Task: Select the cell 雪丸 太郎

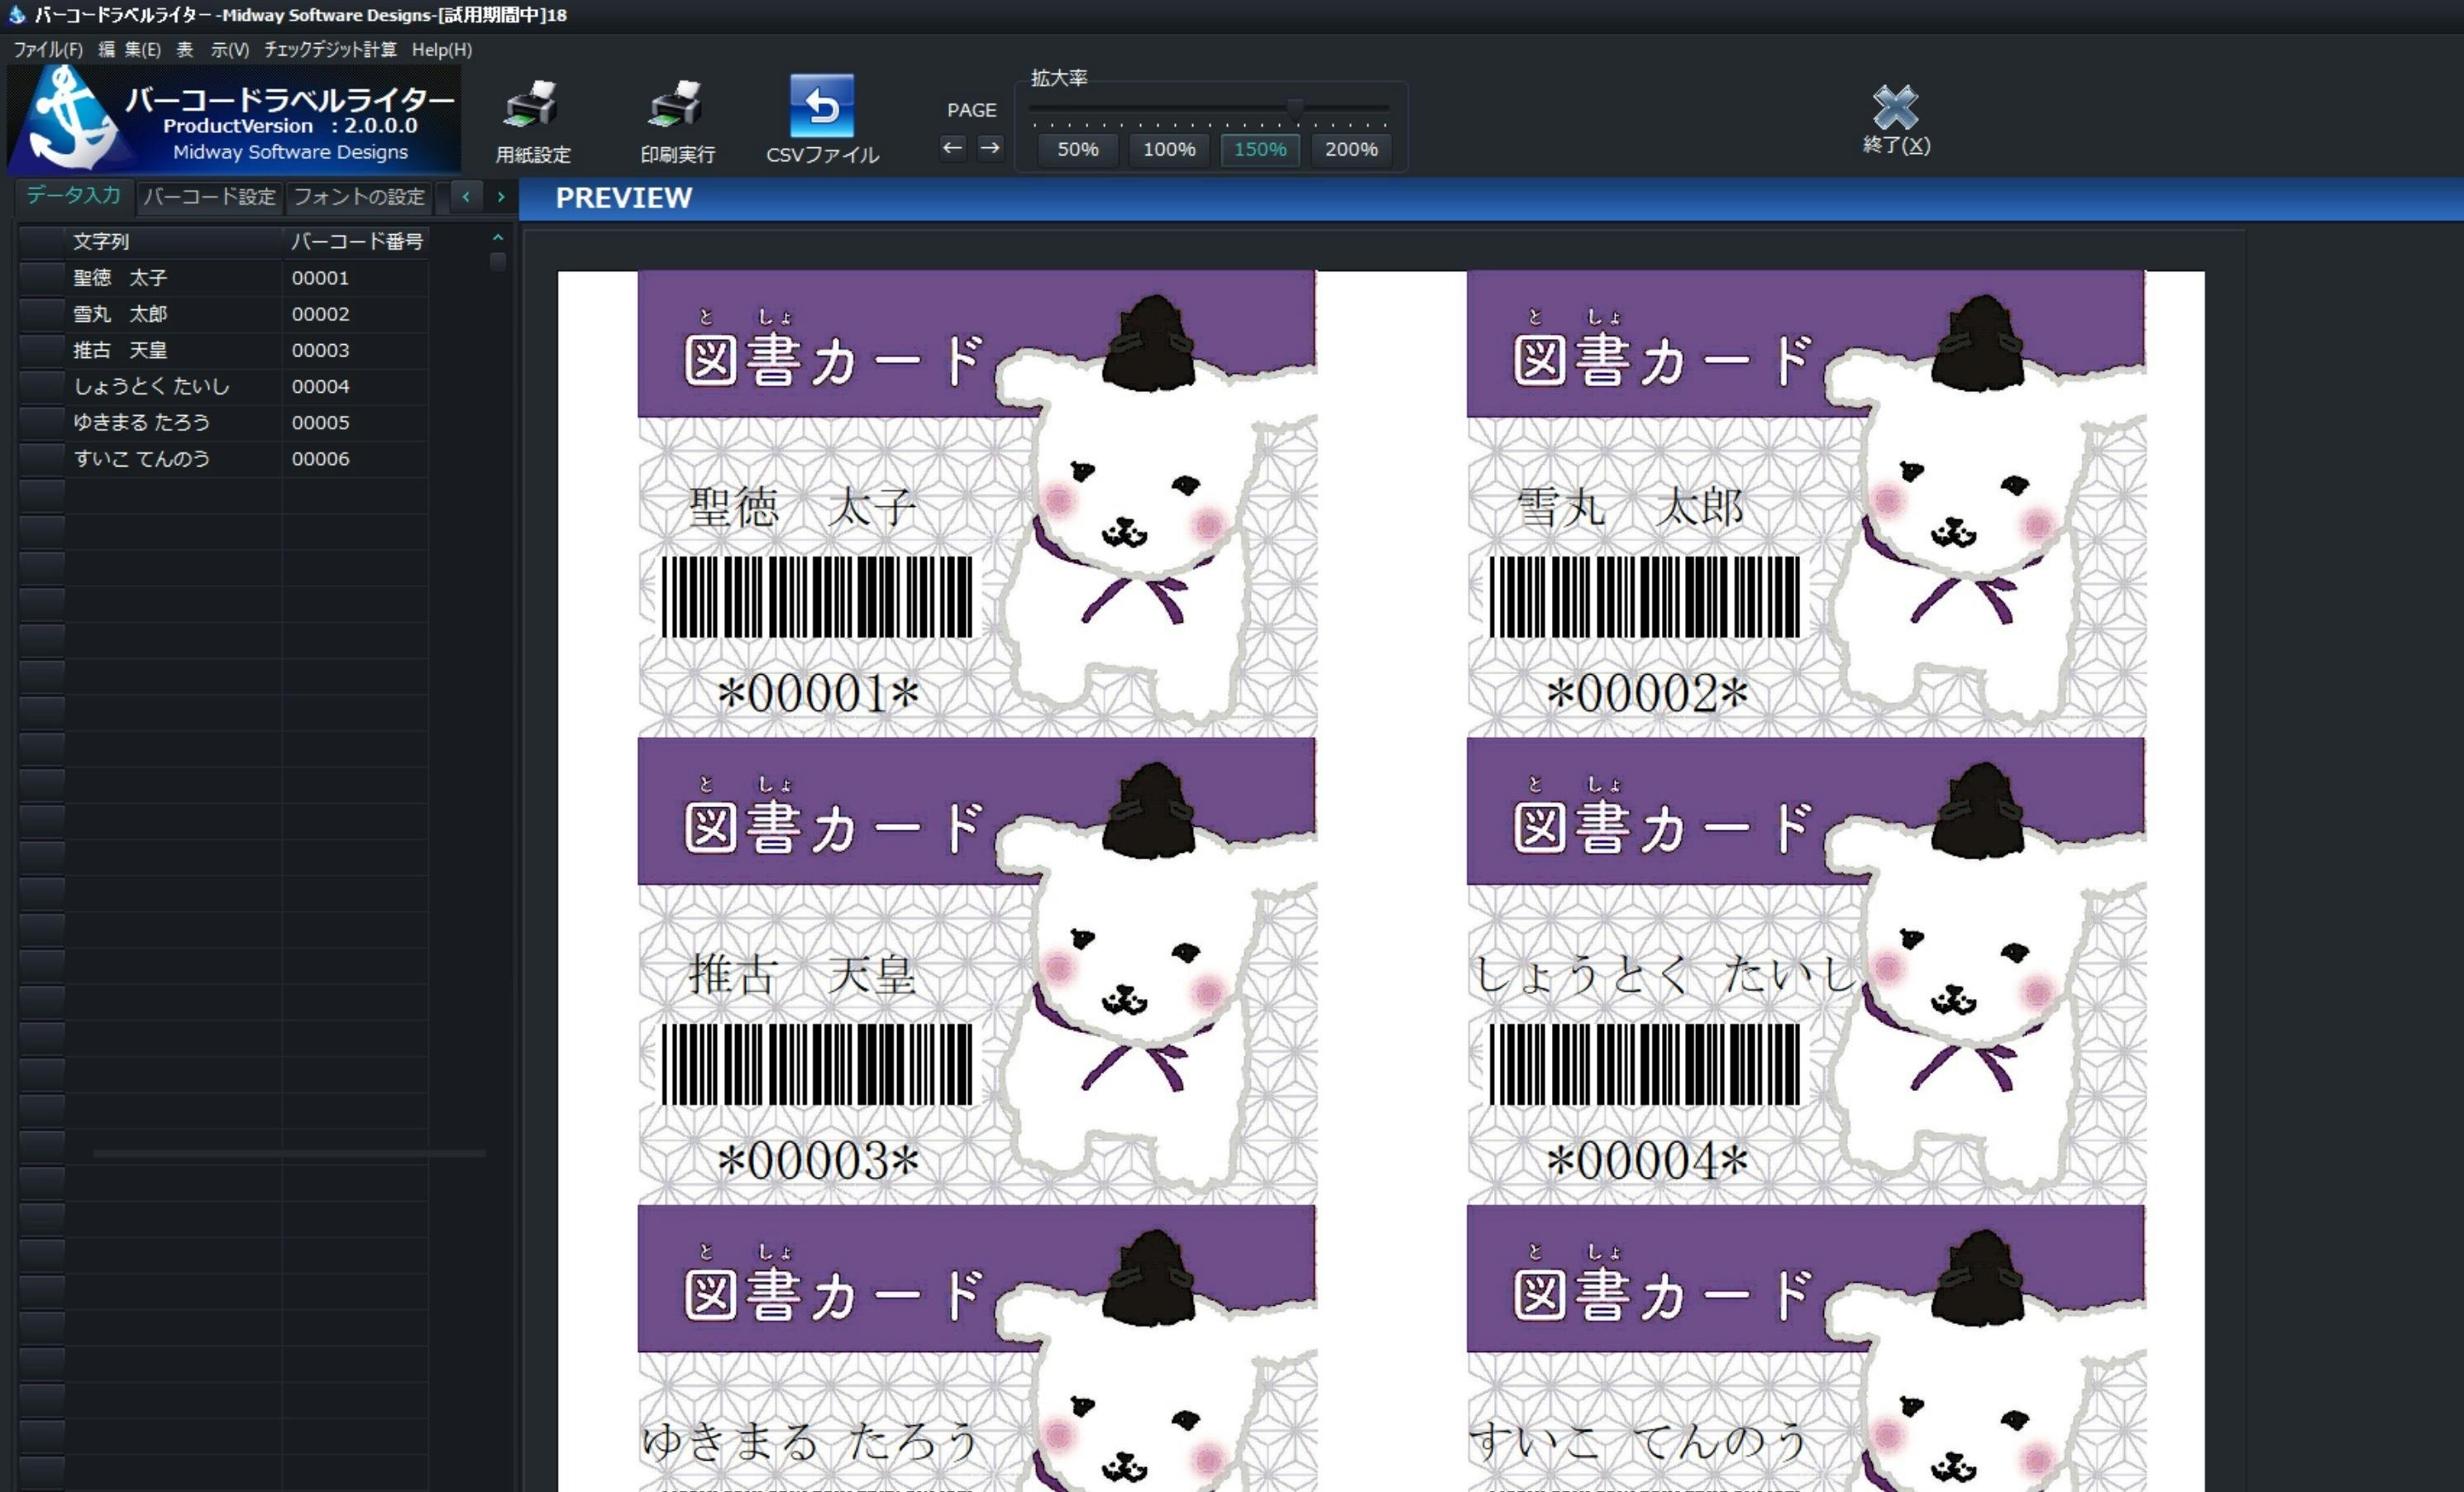Action: [x=173, y=314]
